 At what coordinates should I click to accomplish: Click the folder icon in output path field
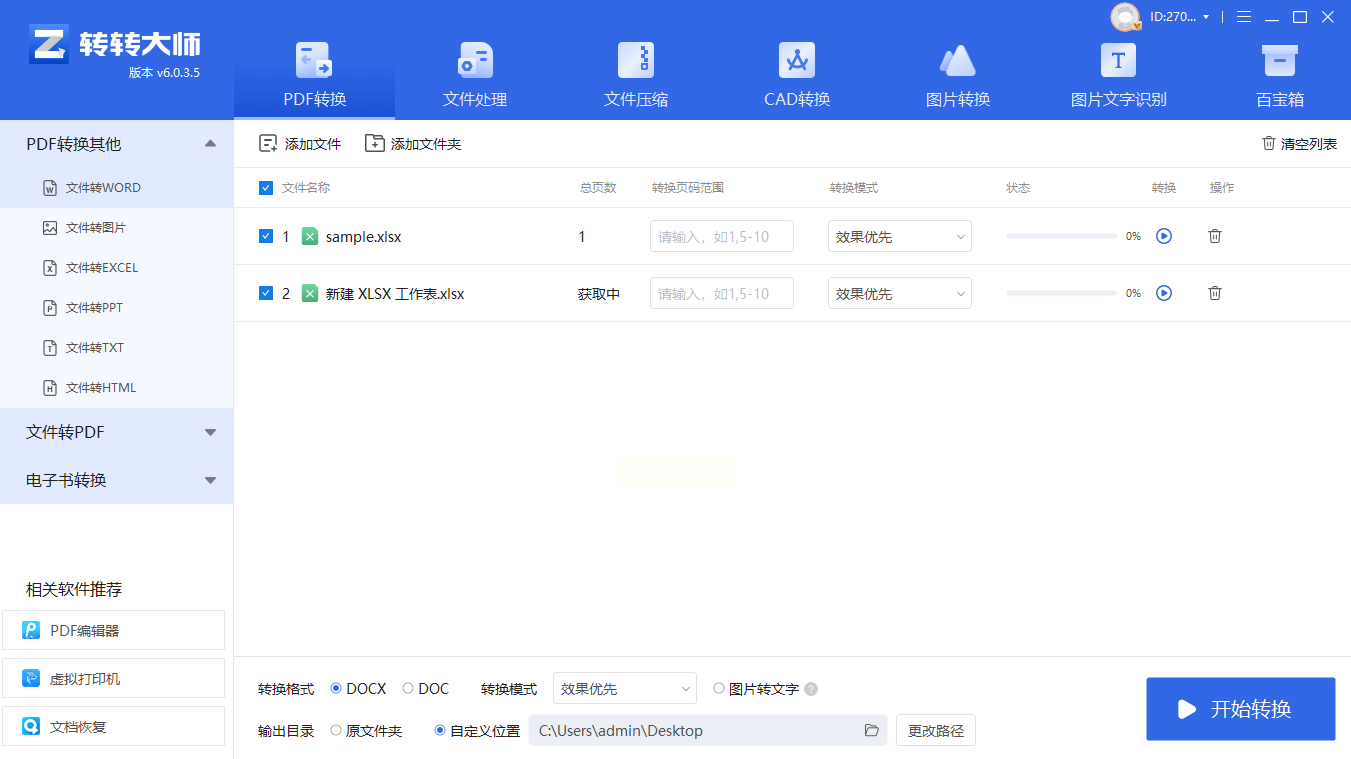coord(871,730)
